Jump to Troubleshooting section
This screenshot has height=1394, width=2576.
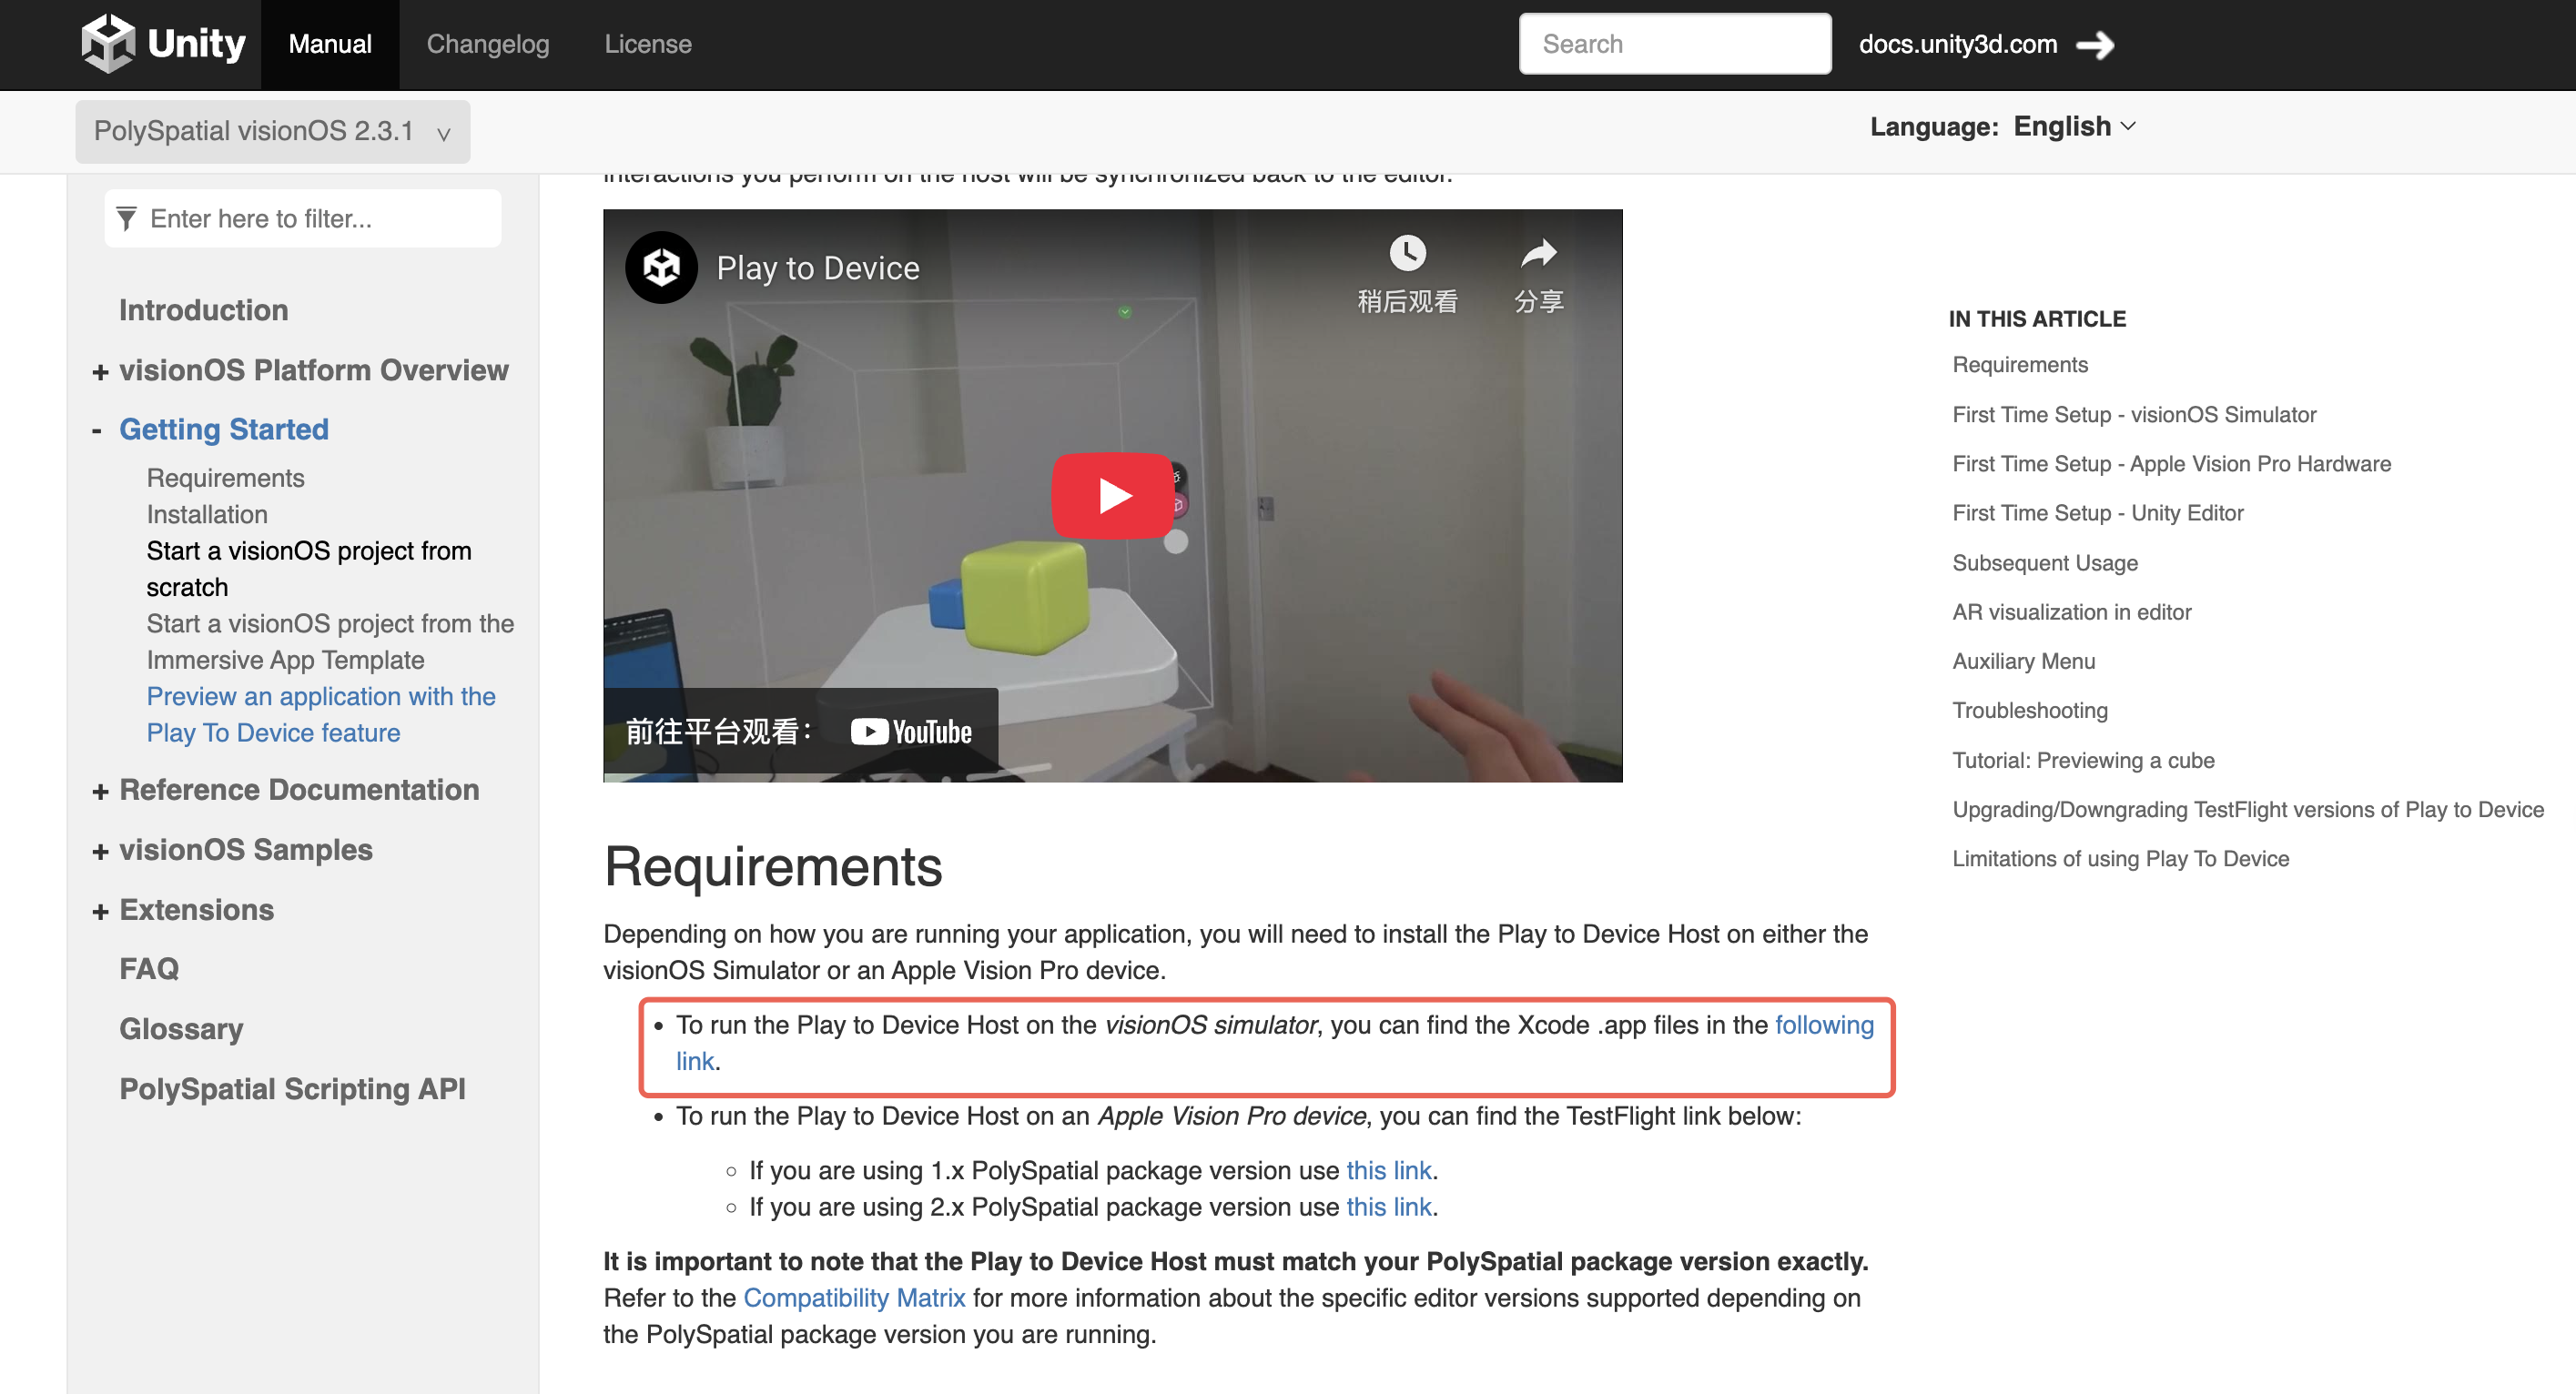point(2030,710)
